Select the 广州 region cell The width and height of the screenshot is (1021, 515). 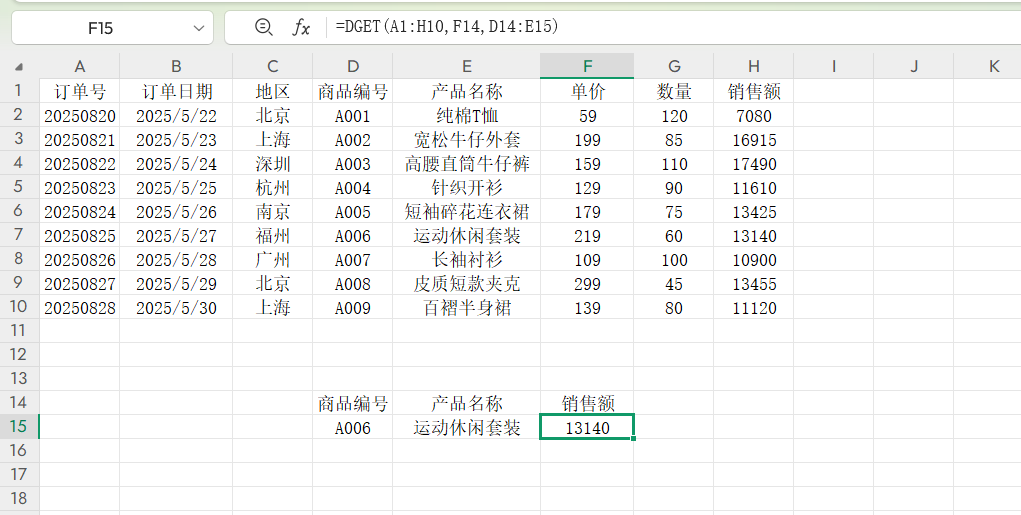pos(272,260)
